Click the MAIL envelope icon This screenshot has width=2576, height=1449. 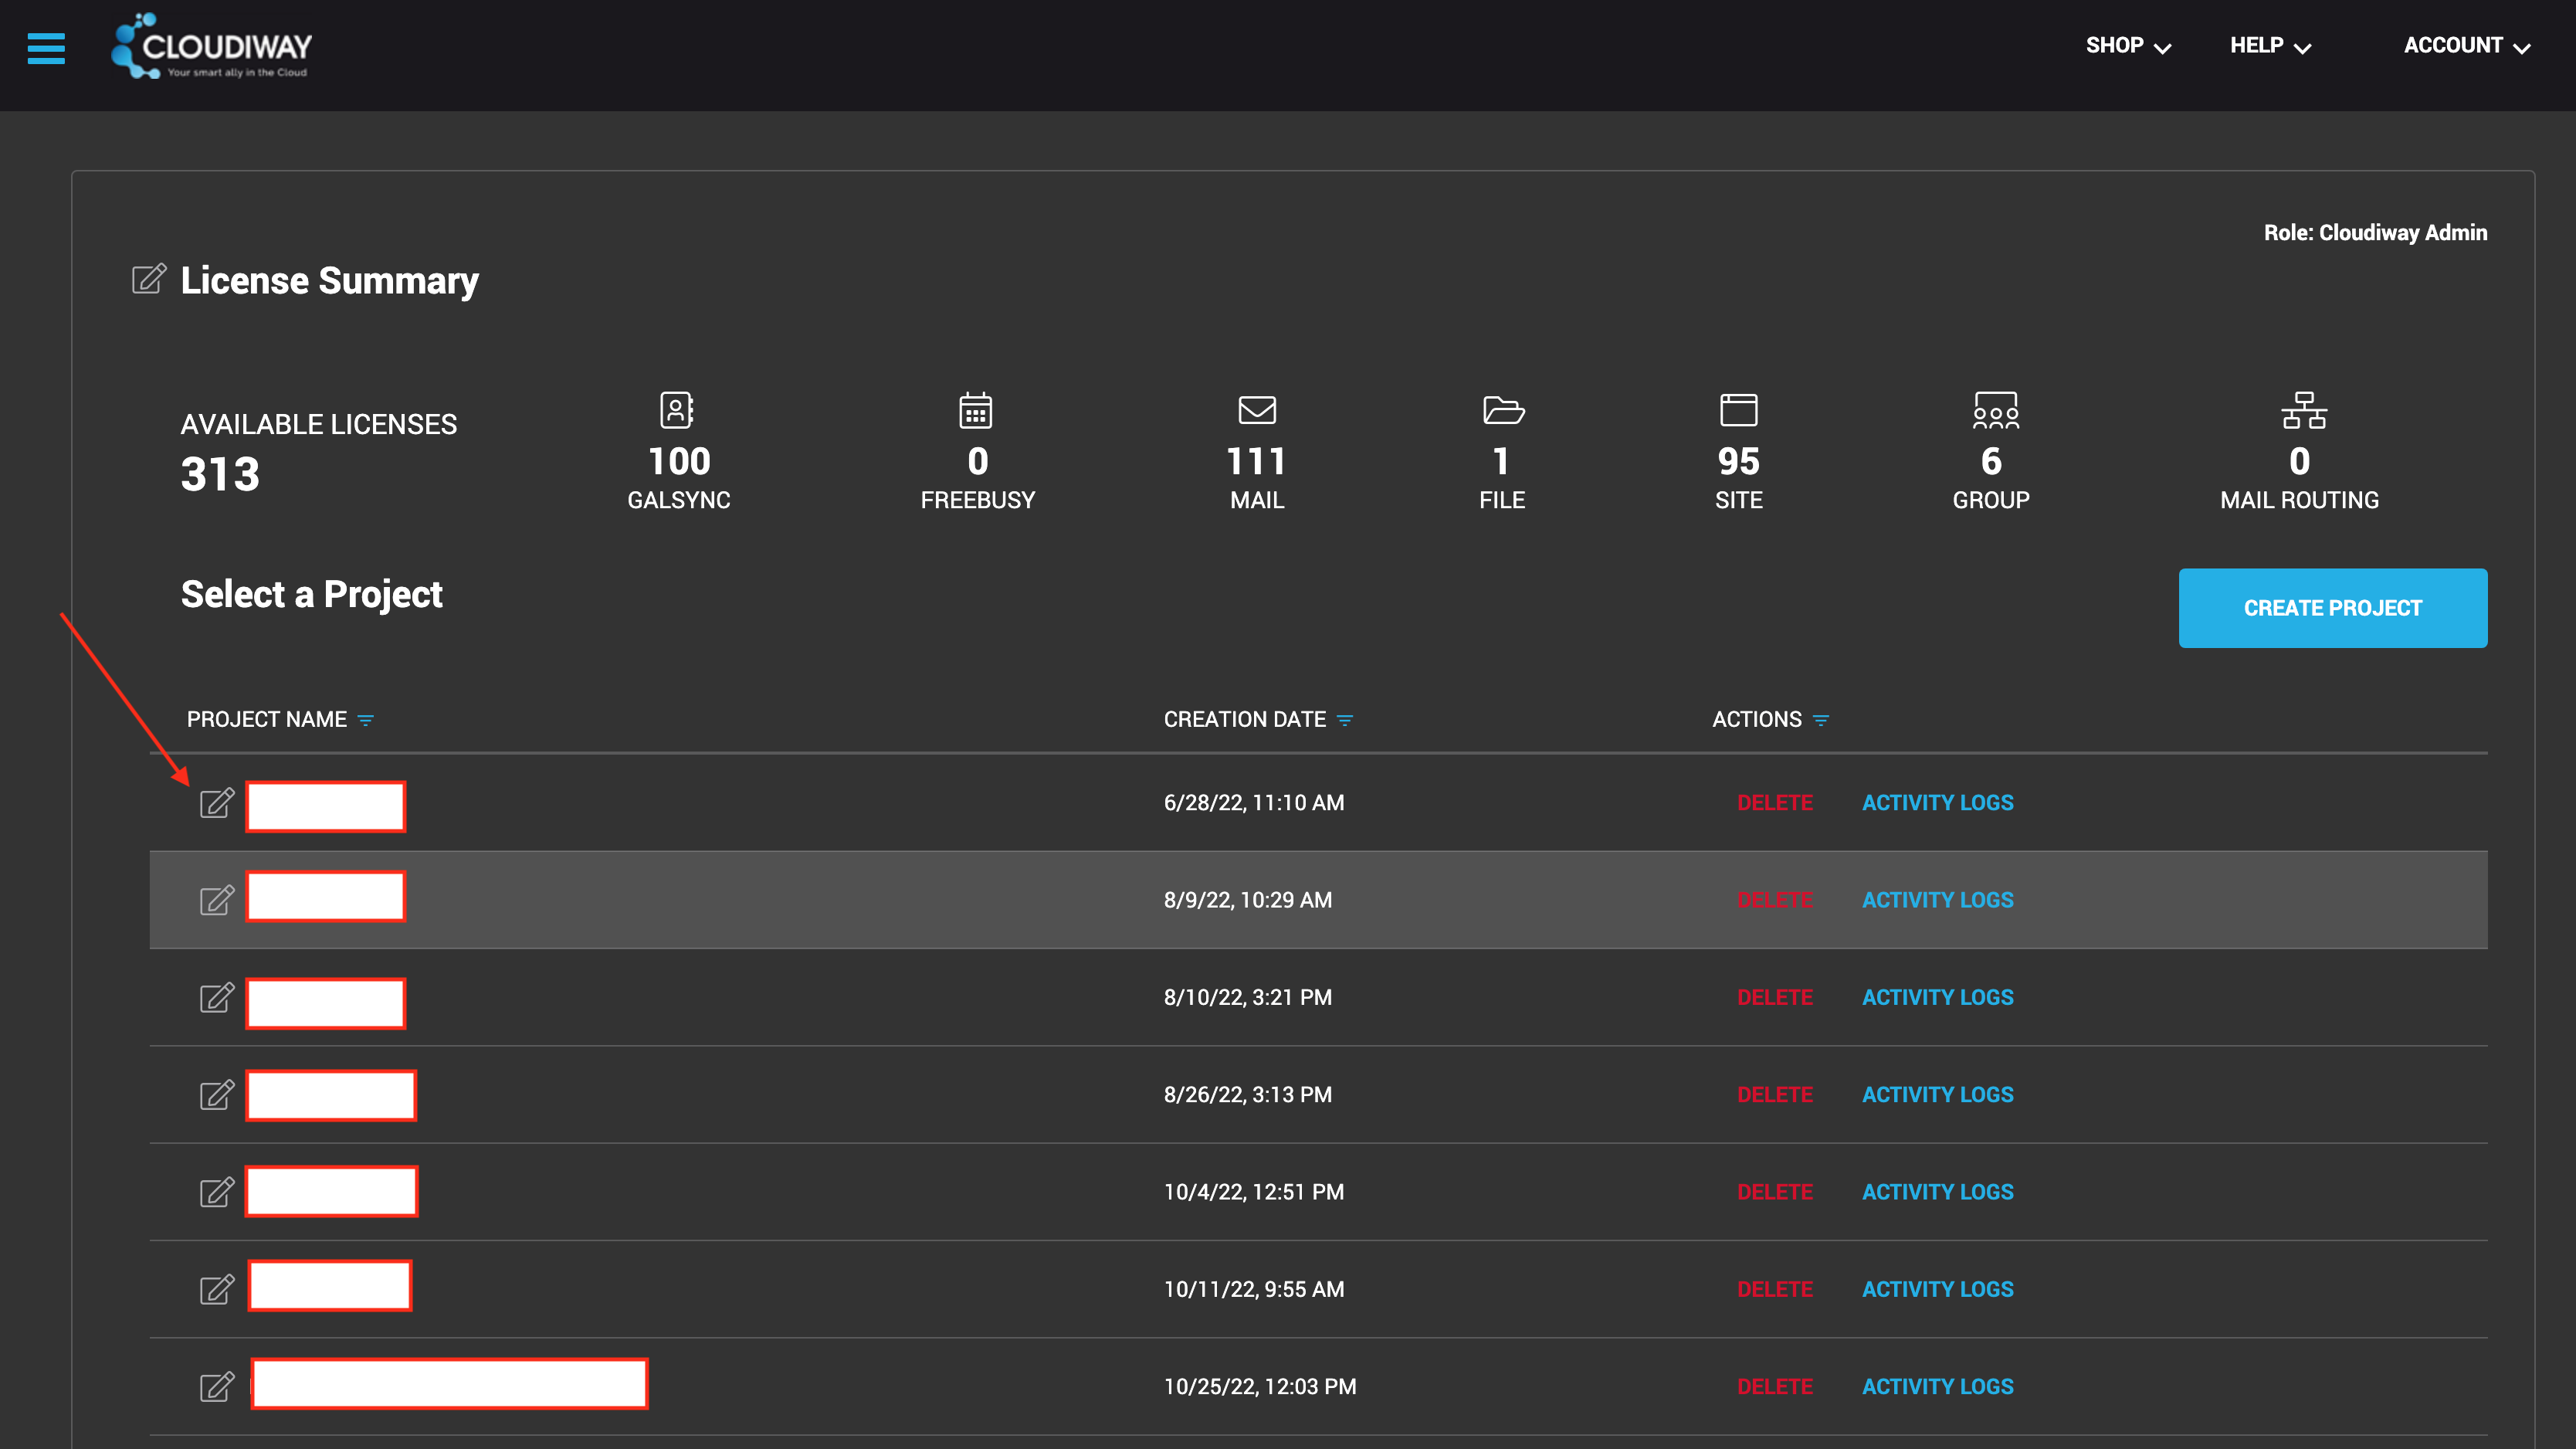pyautogui.click(x=1257, y=410)
